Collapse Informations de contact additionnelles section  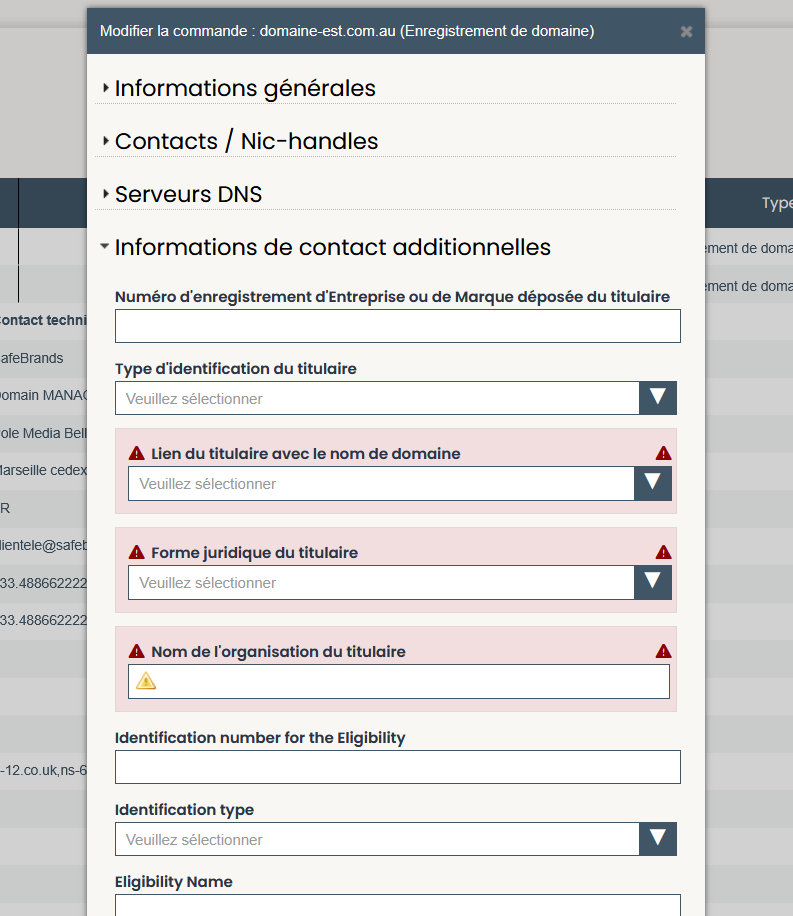[x=332, y=247]
